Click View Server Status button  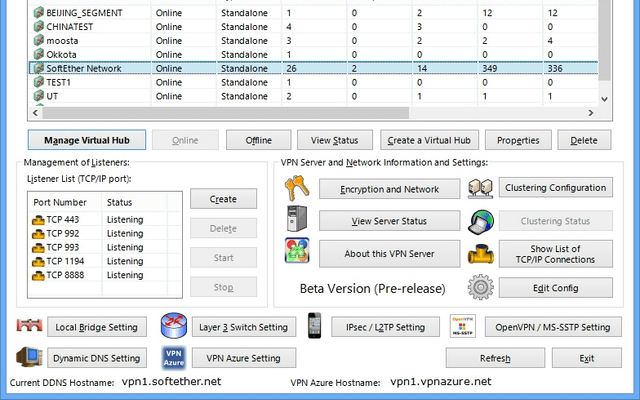(x=389, y=221)
